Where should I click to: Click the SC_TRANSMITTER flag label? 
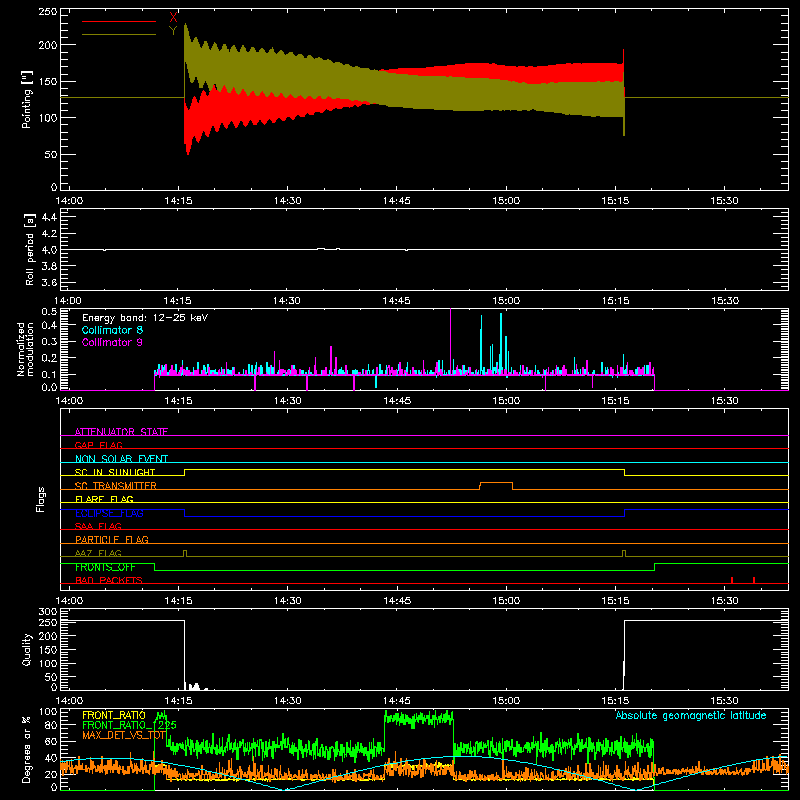(116, 486)
